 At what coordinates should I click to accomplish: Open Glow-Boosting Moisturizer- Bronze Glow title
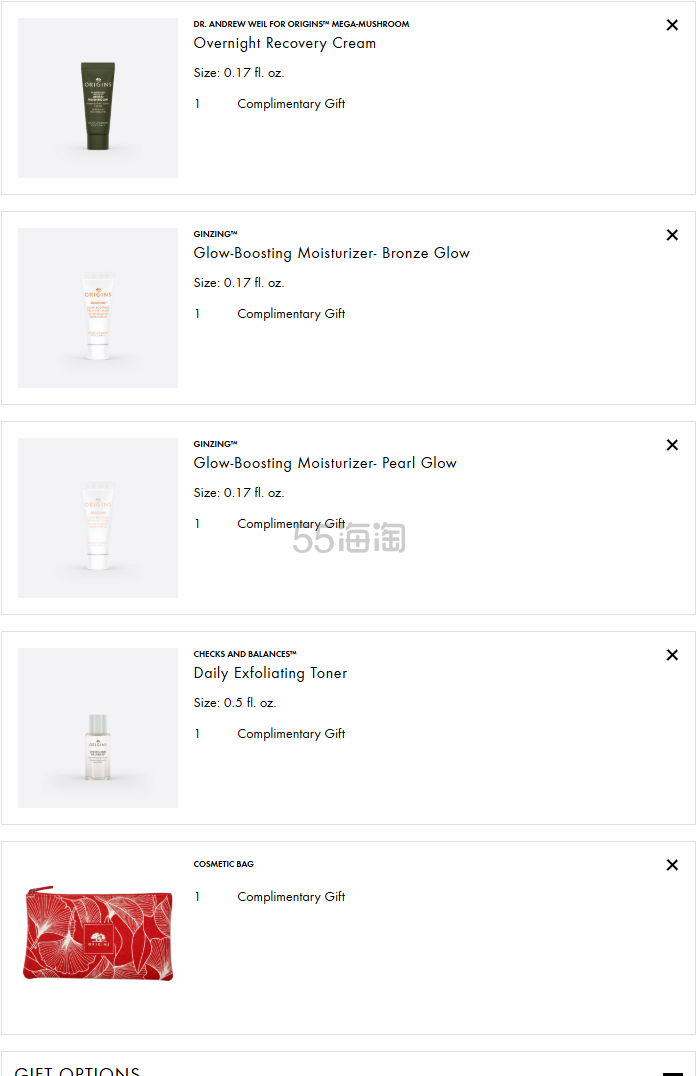(x=331, y=253)
